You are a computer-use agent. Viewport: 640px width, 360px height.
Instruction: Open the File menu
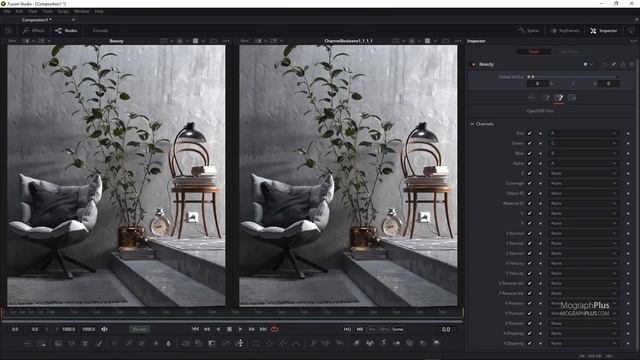coord(7,11)
